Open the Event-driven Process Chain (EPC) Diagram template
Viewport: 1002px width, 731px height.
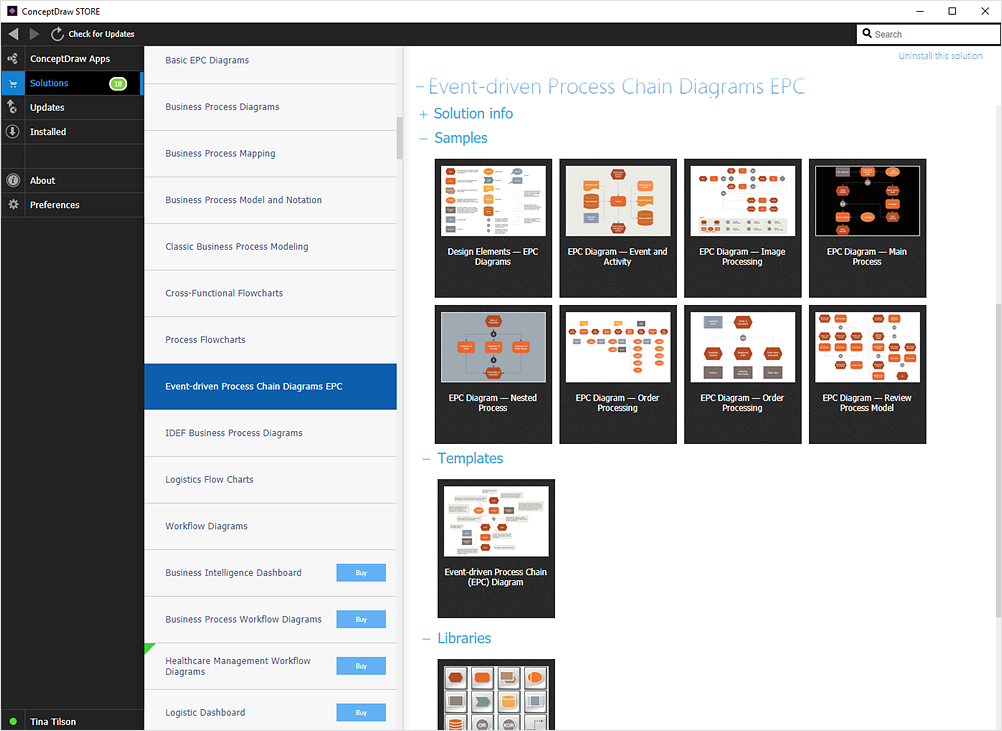[496, 548]
